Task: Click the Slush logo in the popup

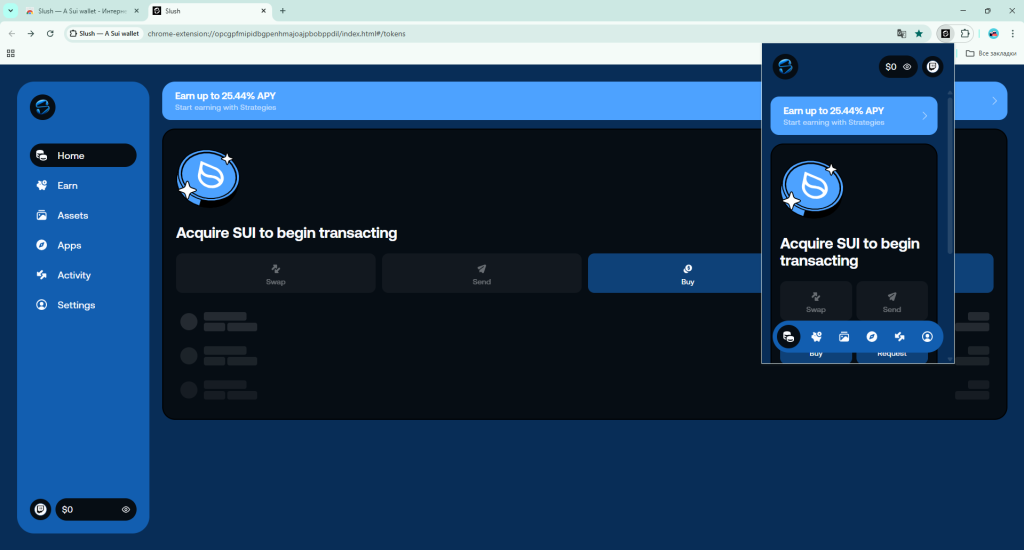Action: click(x=785, y=67)
